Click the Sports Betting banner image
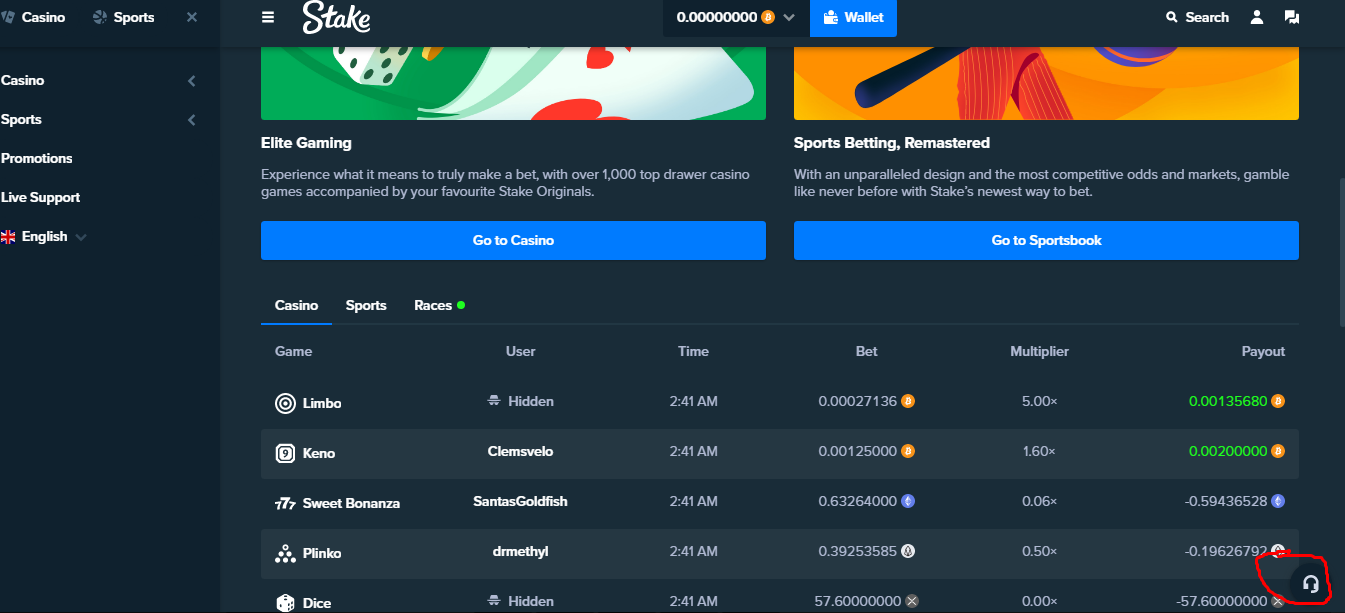1345x613 pixels. click(1046, 83)
